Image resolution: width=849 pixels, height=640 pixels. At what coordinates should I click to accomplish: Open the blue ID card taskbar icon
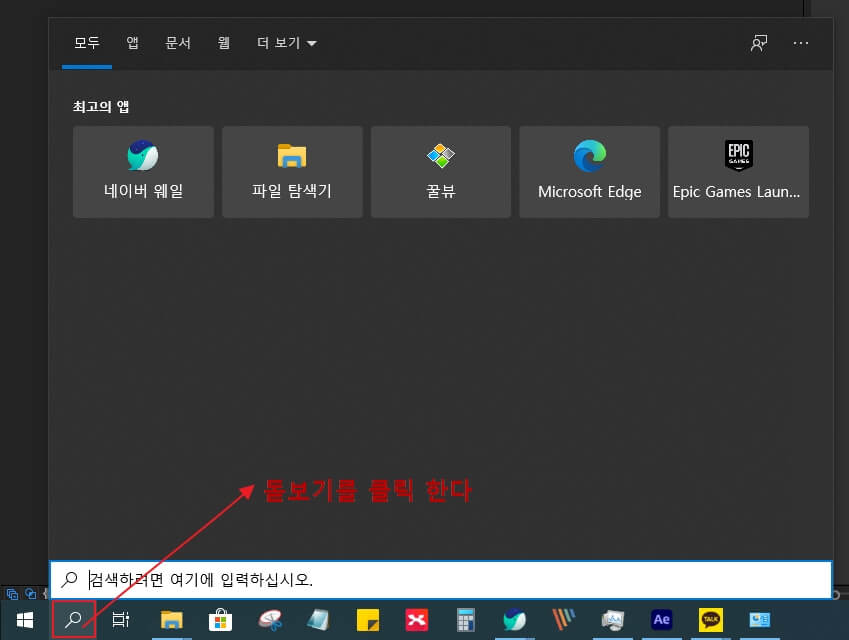coord(759,620)
